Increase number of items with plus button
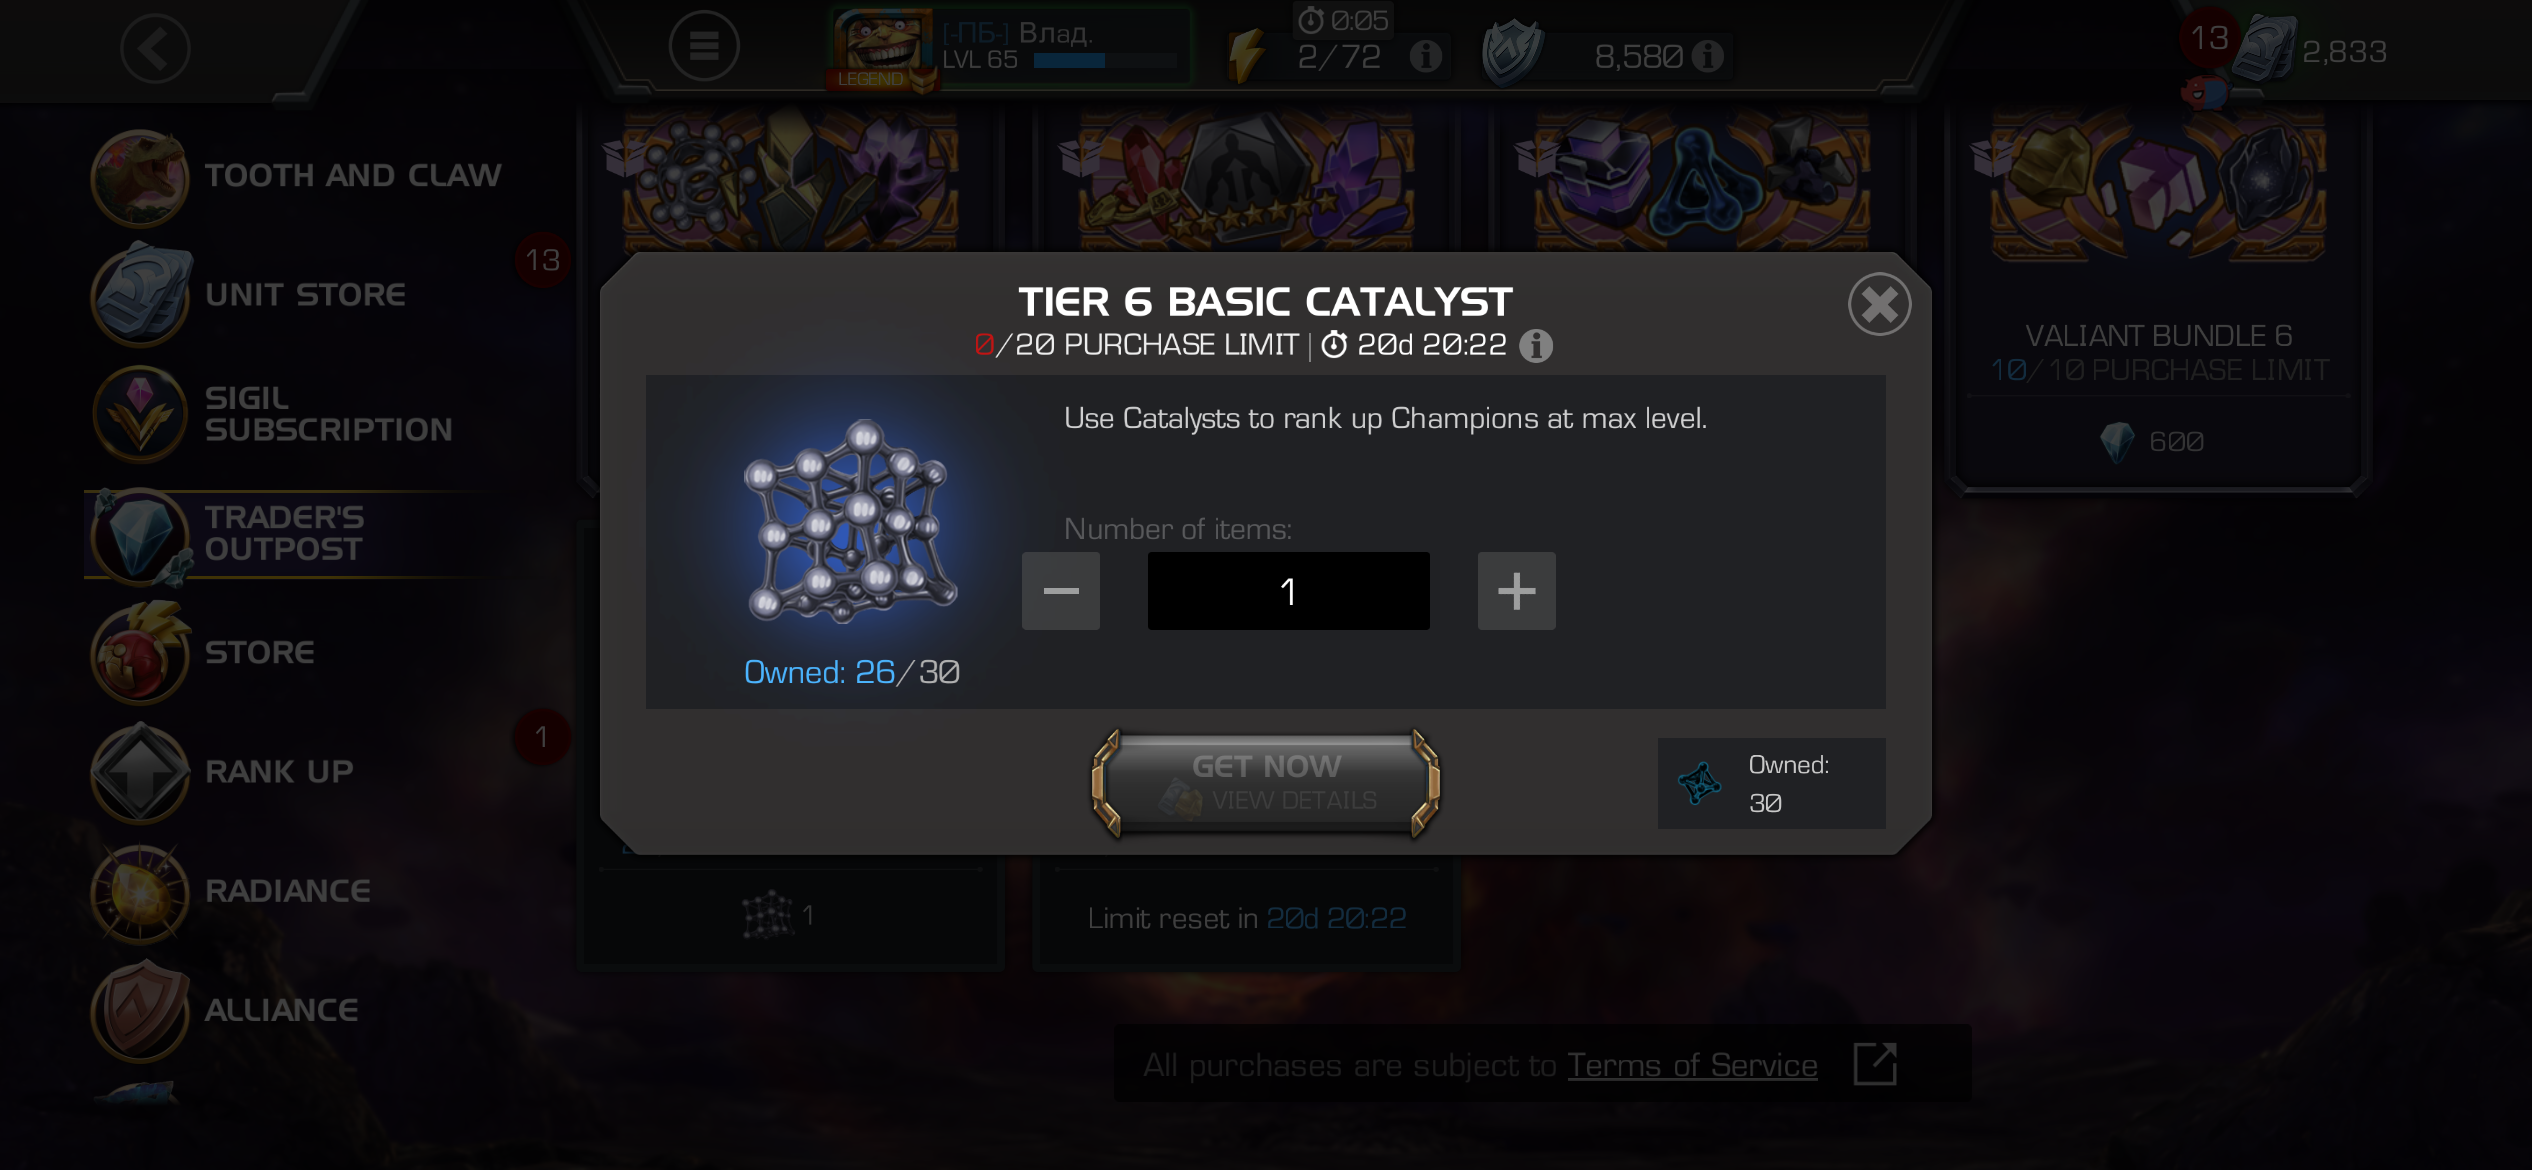 pos(1516,591)
